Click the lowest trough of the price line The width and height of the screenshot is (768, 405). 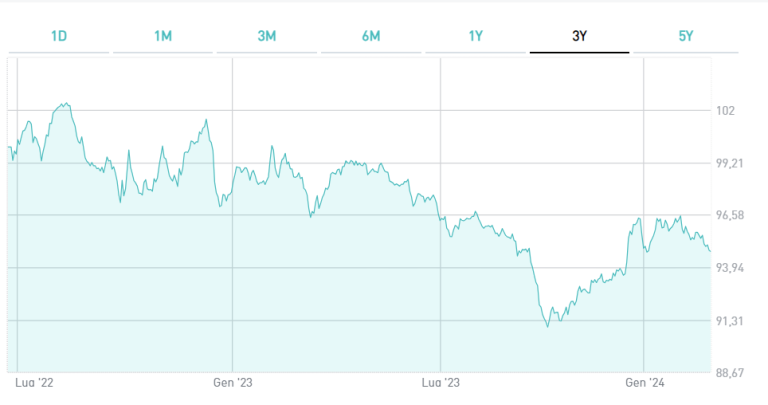coord(548,326)
